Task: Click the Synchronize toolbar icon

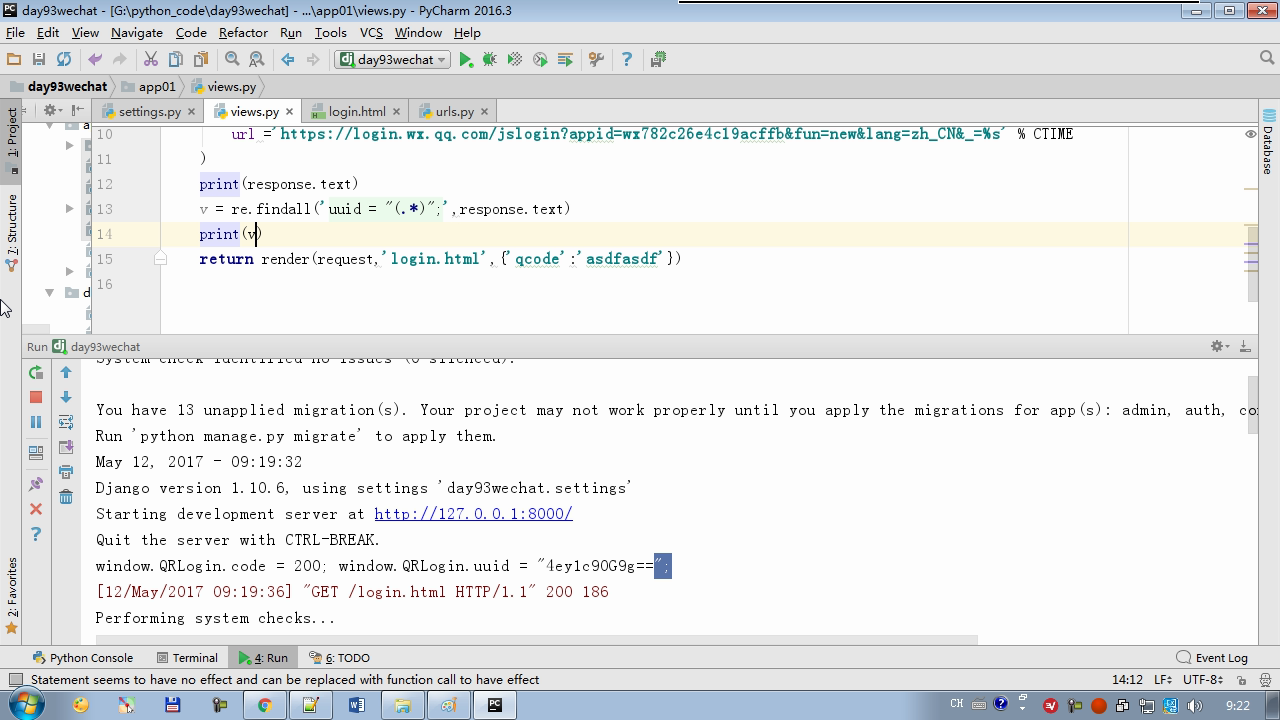Action: point(64,60)
